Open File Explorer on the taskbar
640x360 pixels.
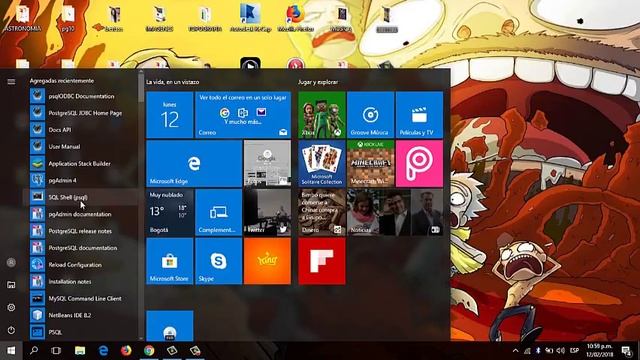(x=80, y=351)
